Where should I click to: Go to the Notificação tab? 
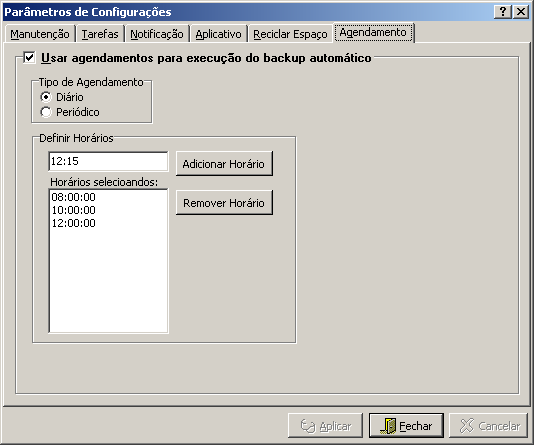pos(157,34)
